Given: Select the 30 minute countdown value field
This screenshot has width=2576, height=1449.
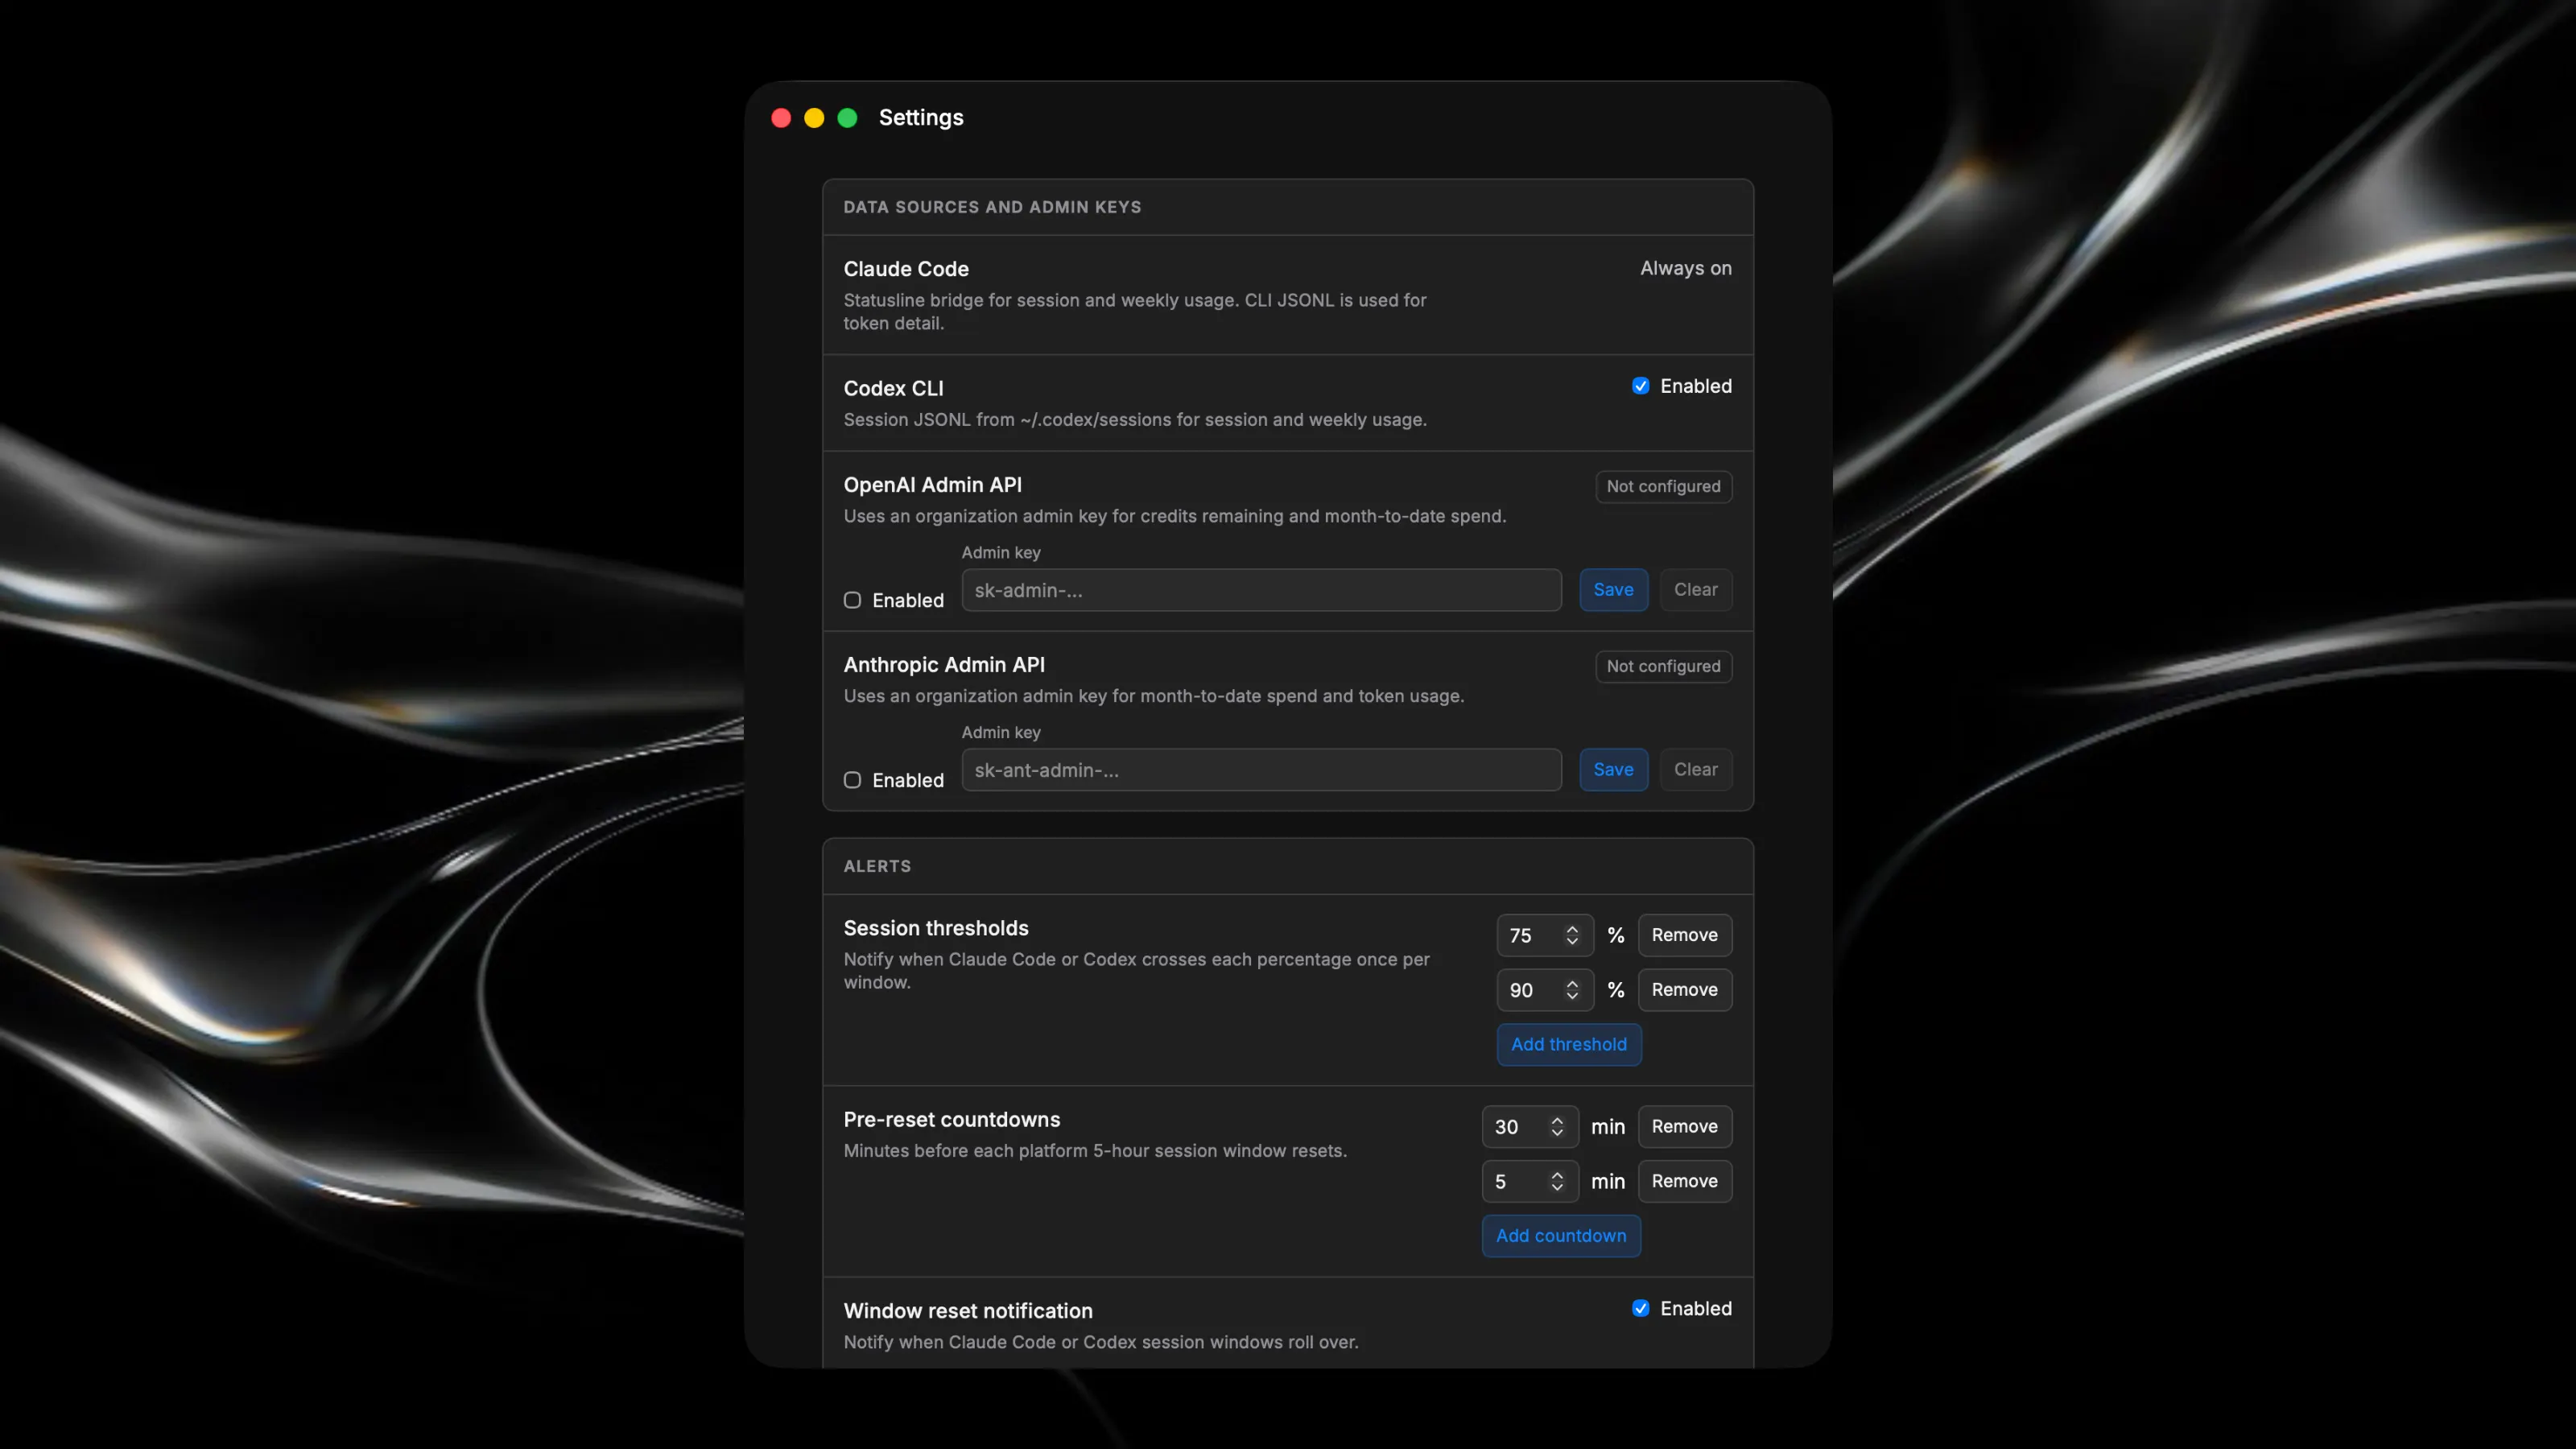Looking at the screenshot, I should (1530, 1127).
